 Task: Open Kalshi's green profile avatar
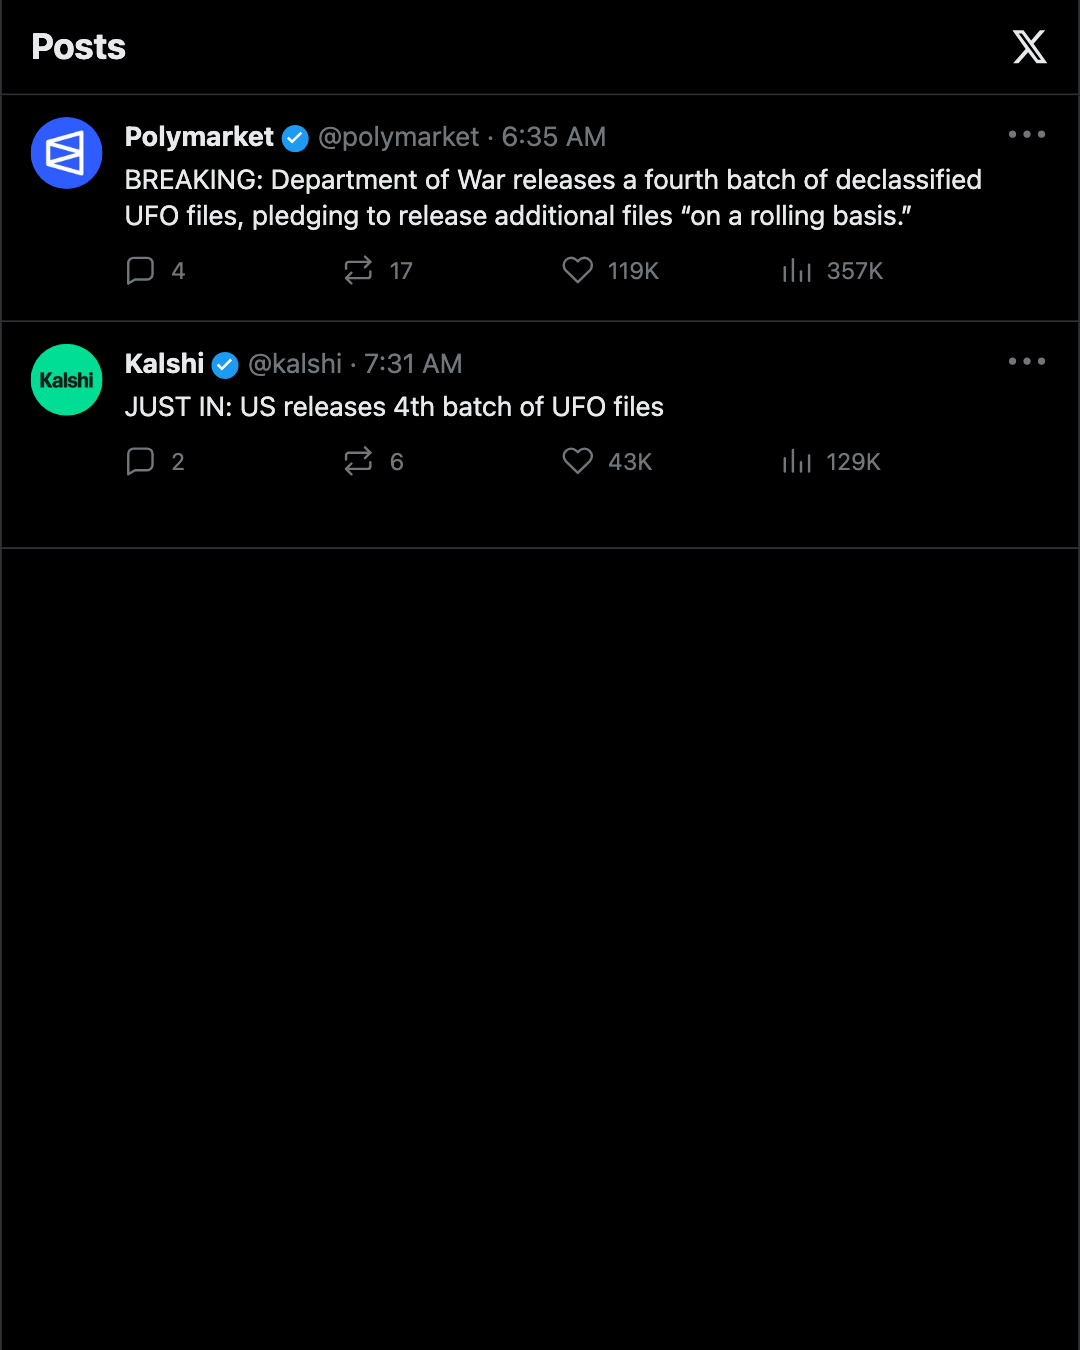pos(67,380)
